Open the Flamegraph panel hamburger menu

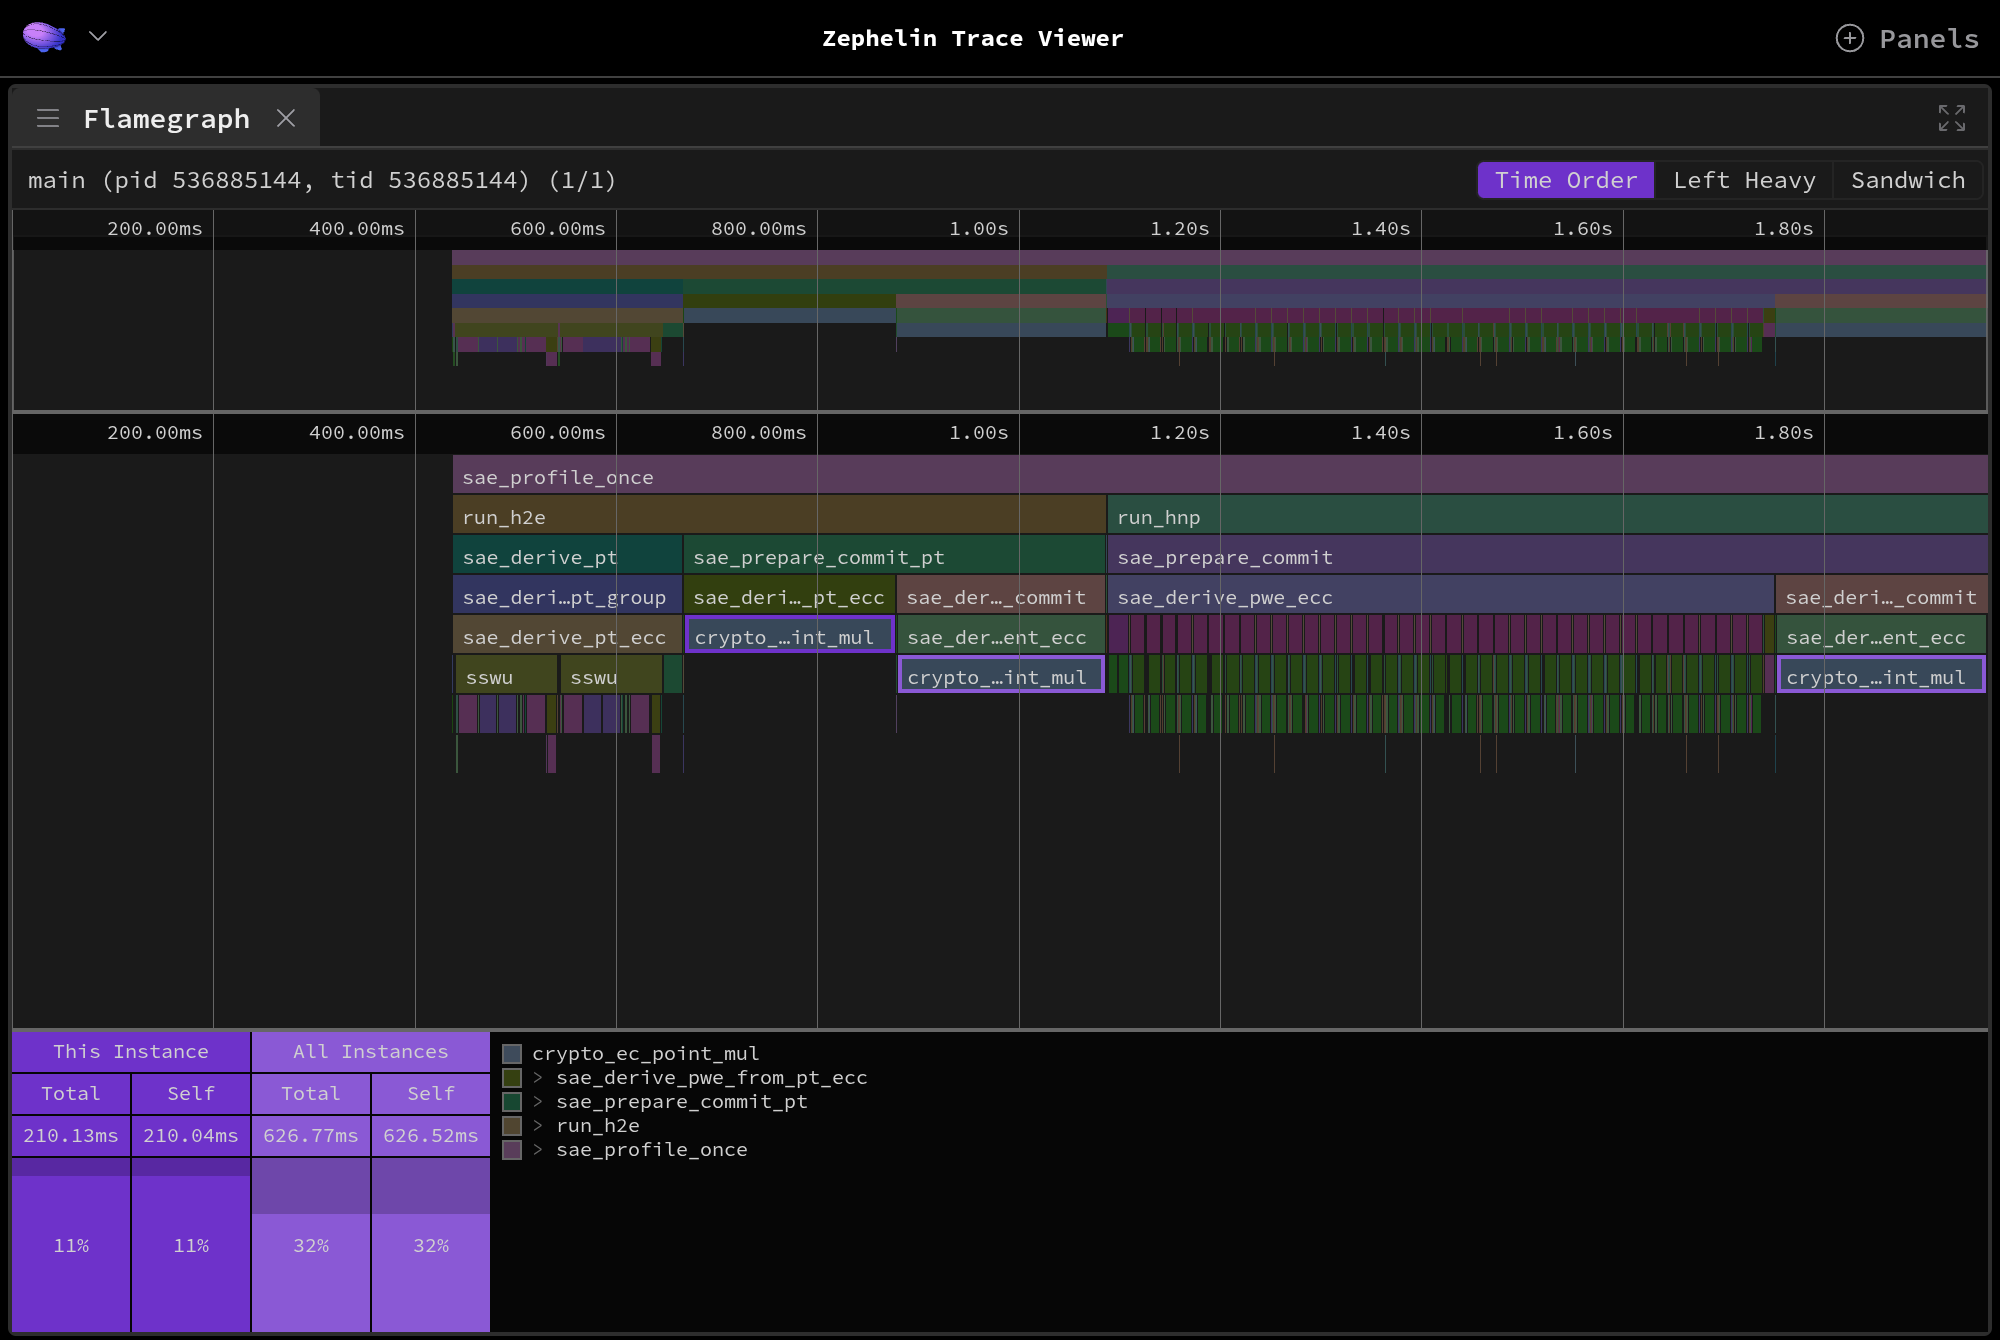tap(48, 118)
